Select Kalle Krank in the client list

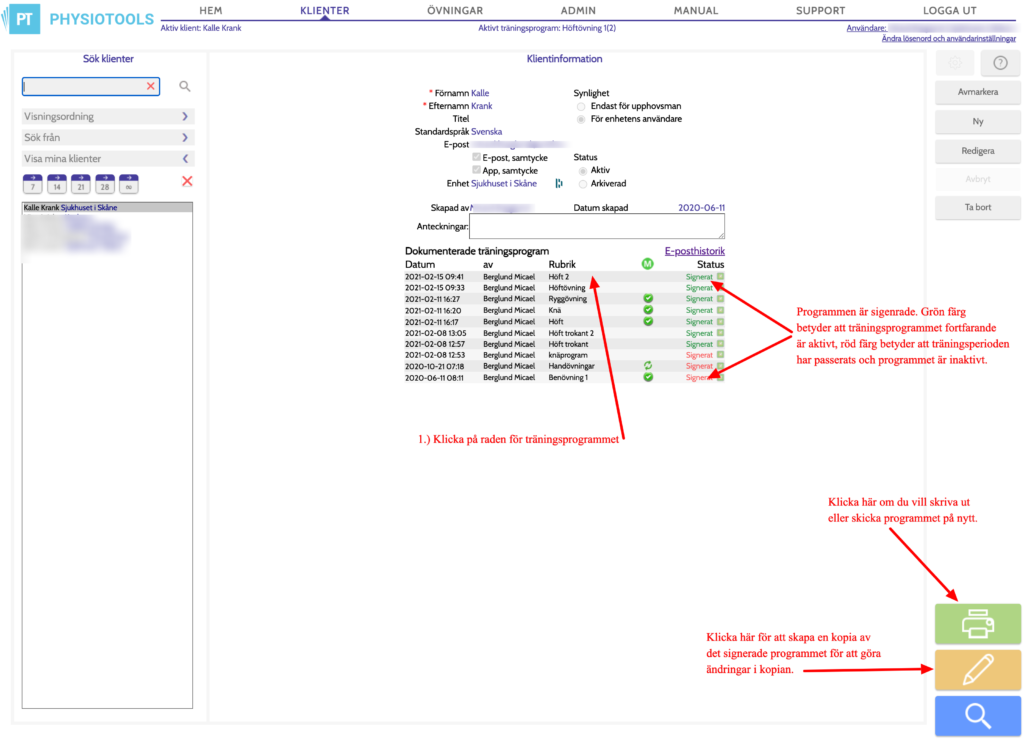click(107, 208)
